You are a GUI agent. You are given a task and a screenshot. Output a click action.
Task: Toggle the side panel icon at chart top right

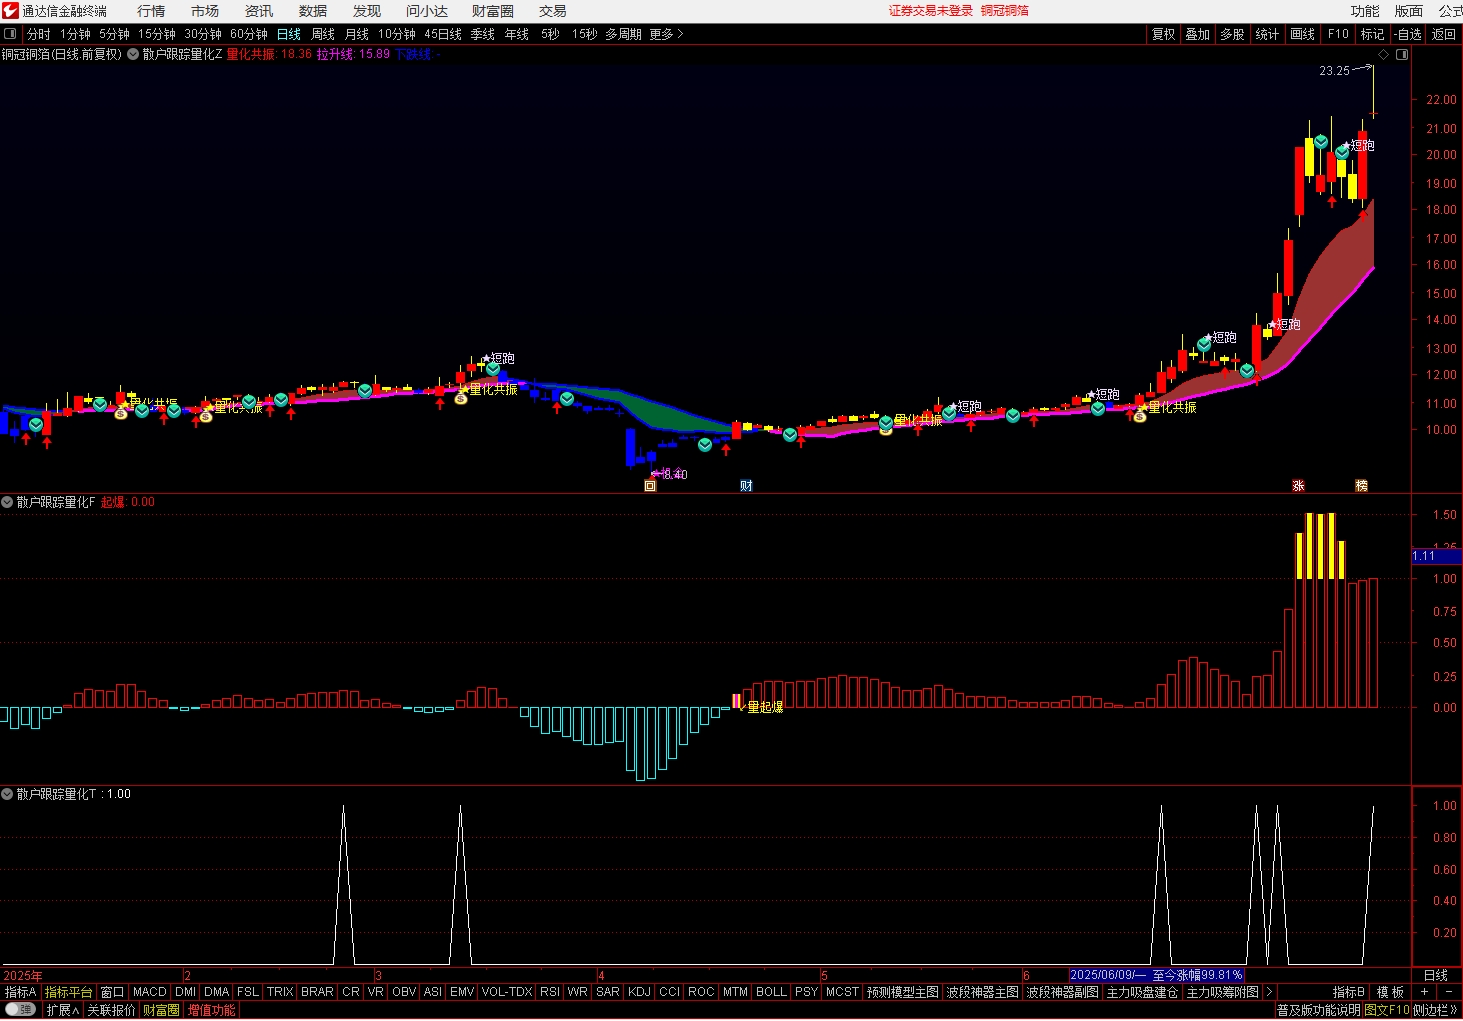(x=1402, y=55)
